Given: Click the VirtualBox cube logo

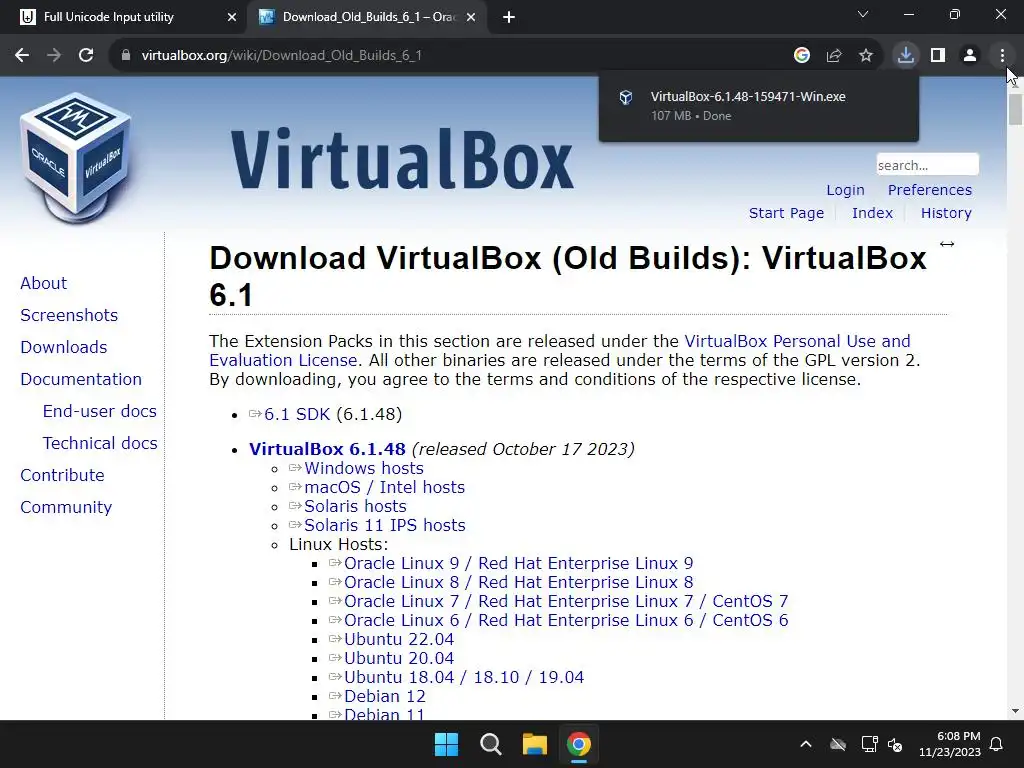Looking at the screenshot, I should (x=76, y=159).
